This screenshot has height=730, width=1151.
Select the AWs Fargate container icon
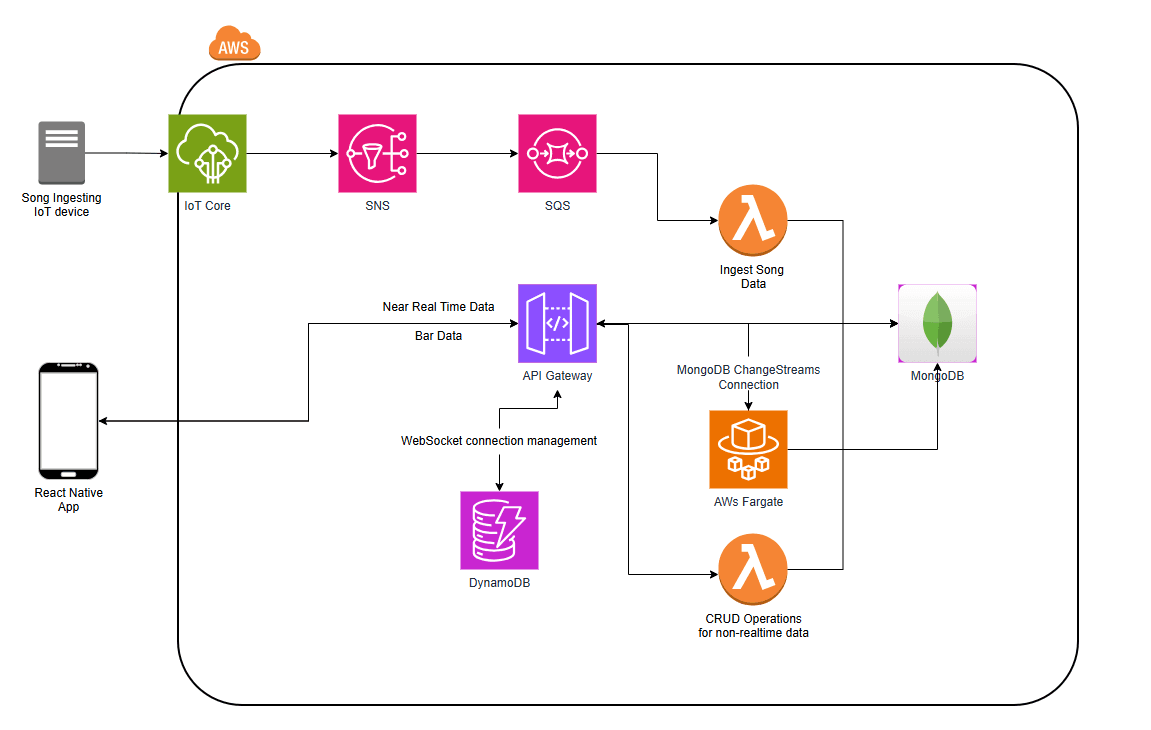[748, 449]
